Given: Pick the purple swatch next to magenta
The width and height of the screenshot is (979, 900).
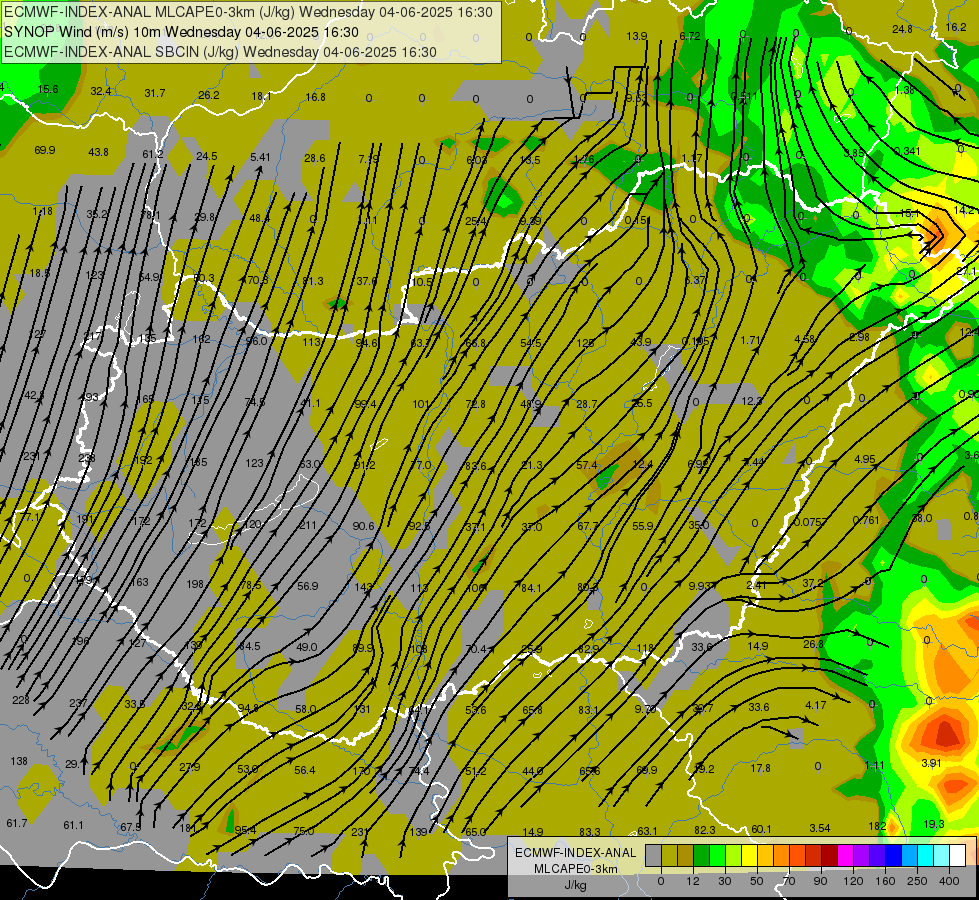Looking at the screenshot, I should [x=861, y=855].
